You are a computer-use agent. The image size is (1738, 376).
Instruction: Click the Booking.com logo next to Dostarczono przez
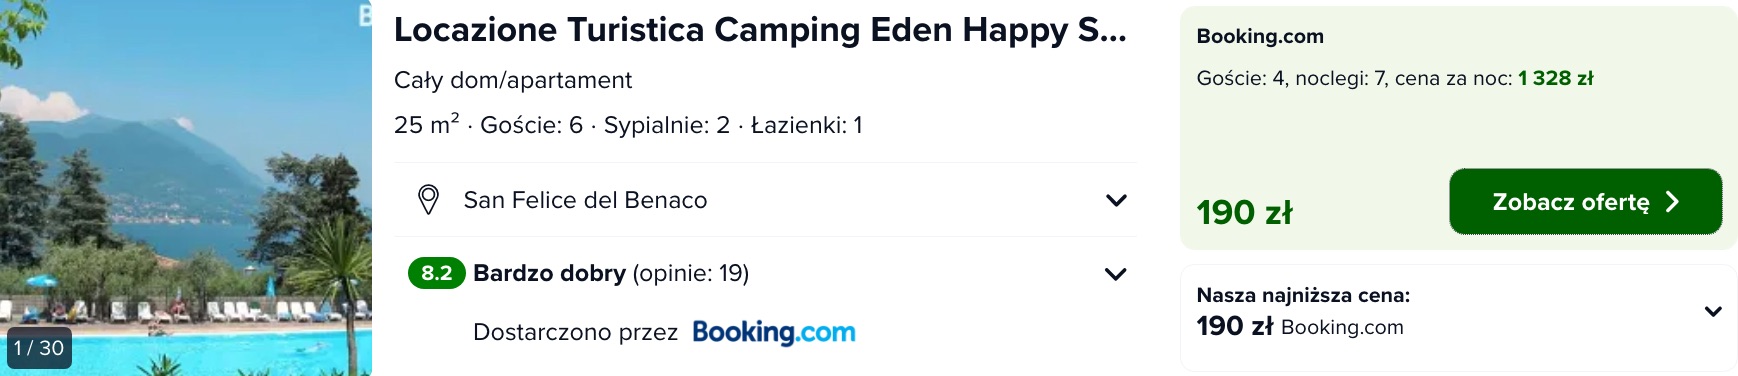click(x=774, y=332)
